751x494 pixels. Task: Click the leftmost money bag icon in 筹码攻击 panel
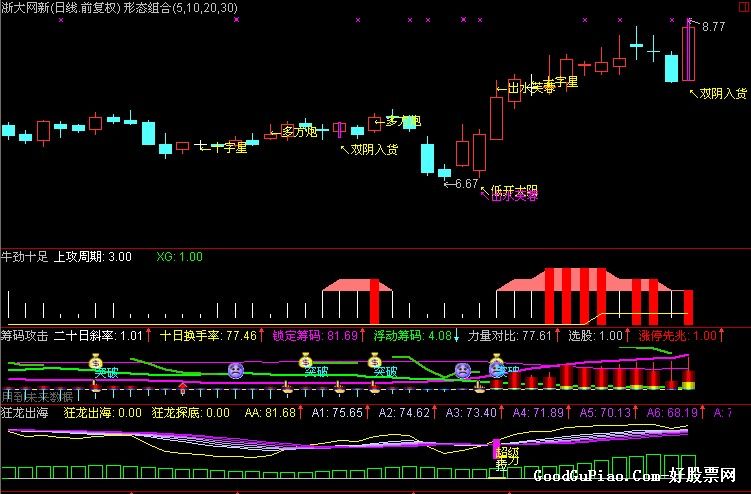(96, 361)
